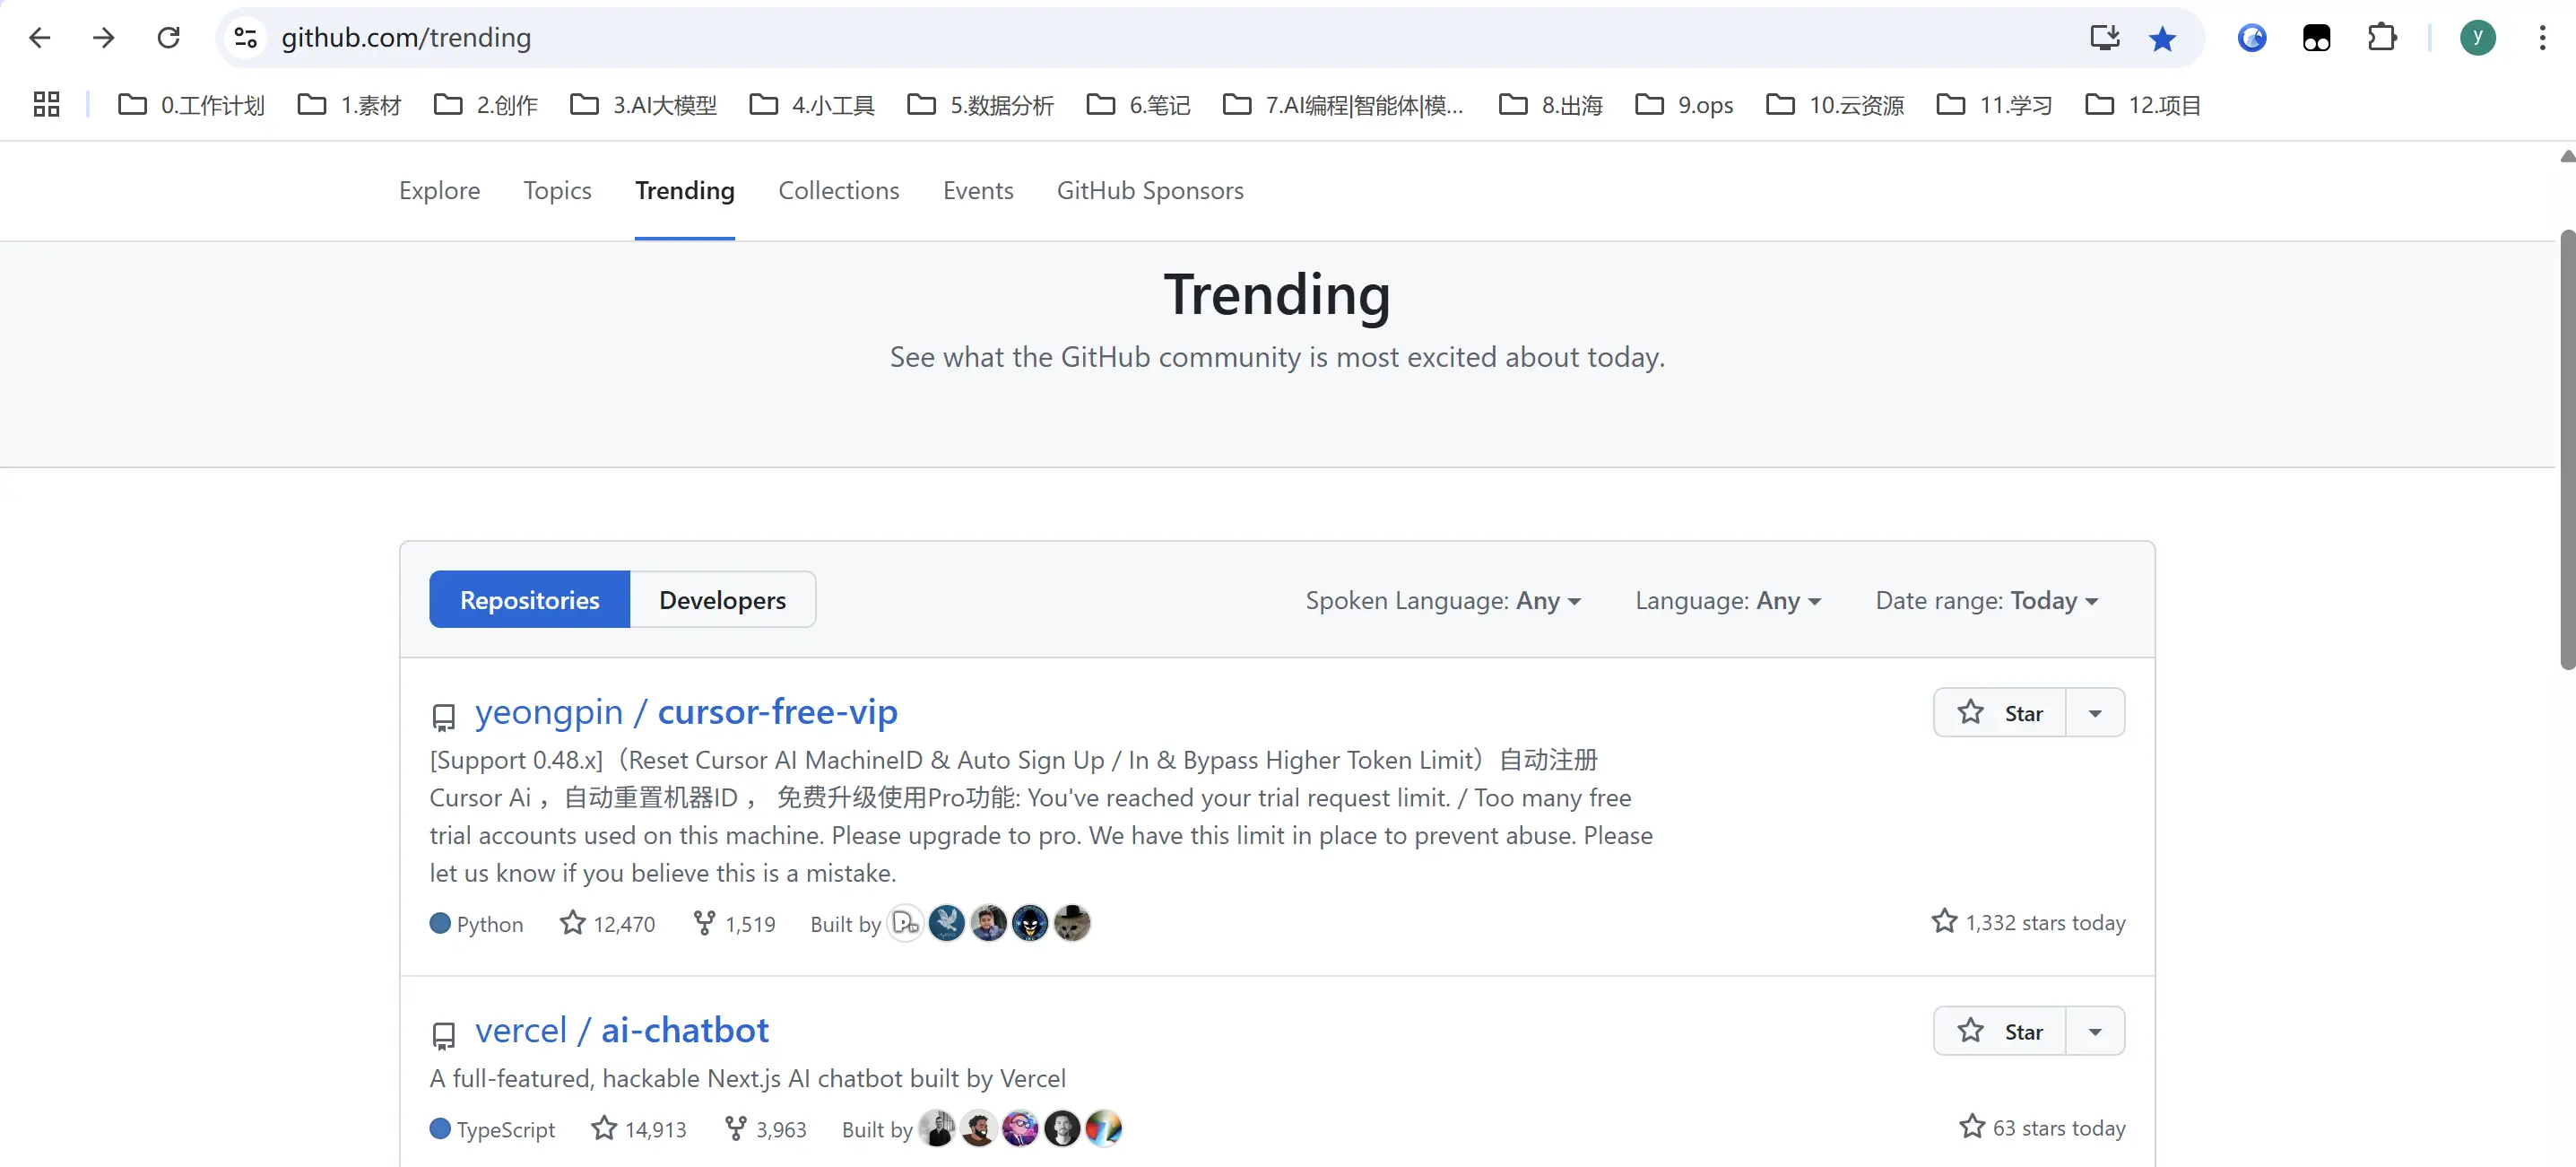This screenshot has height=1167, width=2576.
Task: Toggle the bookmark star for this page
Action: [x=2162, y=38]
